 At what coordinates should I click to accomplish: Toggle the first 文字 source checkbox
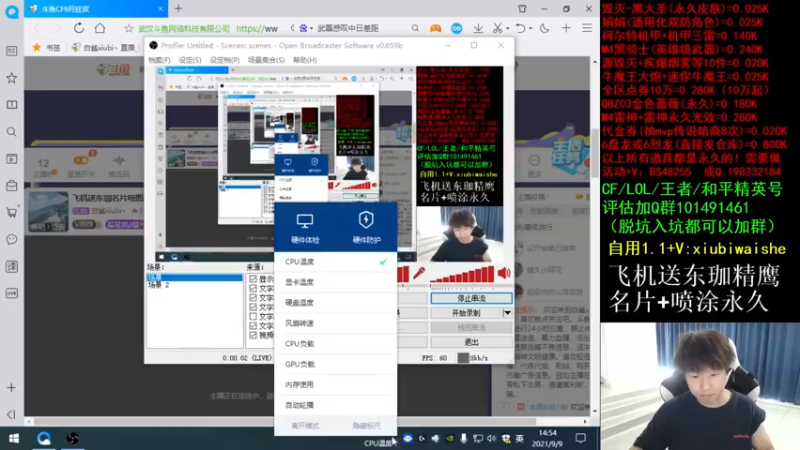click(x=253, y=288)
